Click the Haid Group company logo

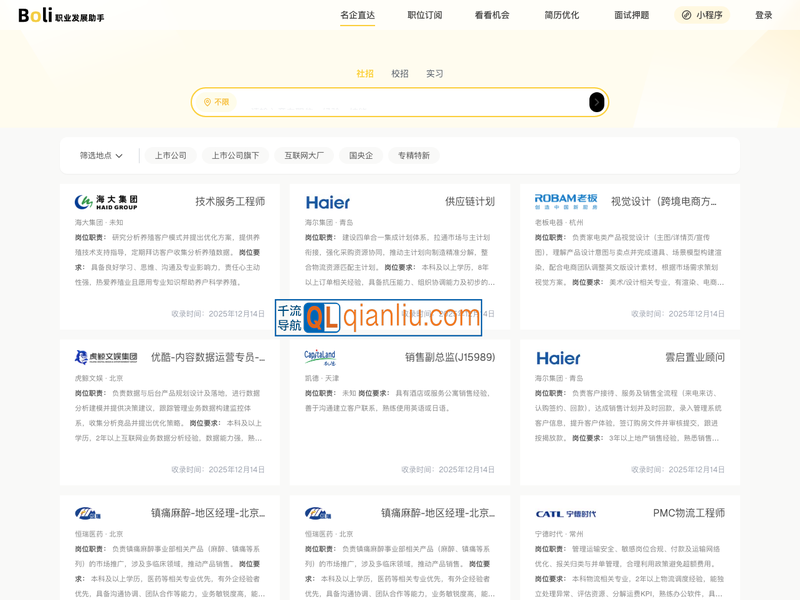106,202
